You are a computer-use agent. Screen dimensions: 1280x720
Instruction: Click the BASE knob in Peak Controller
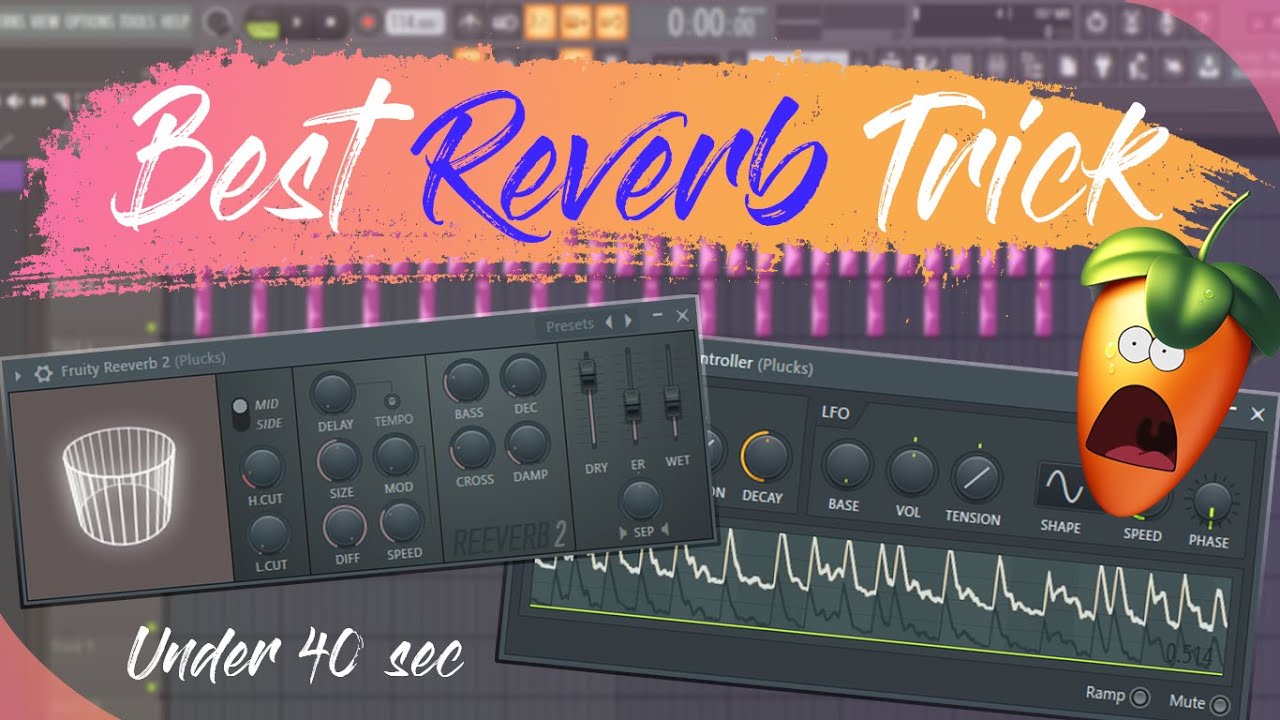(846, 466)
